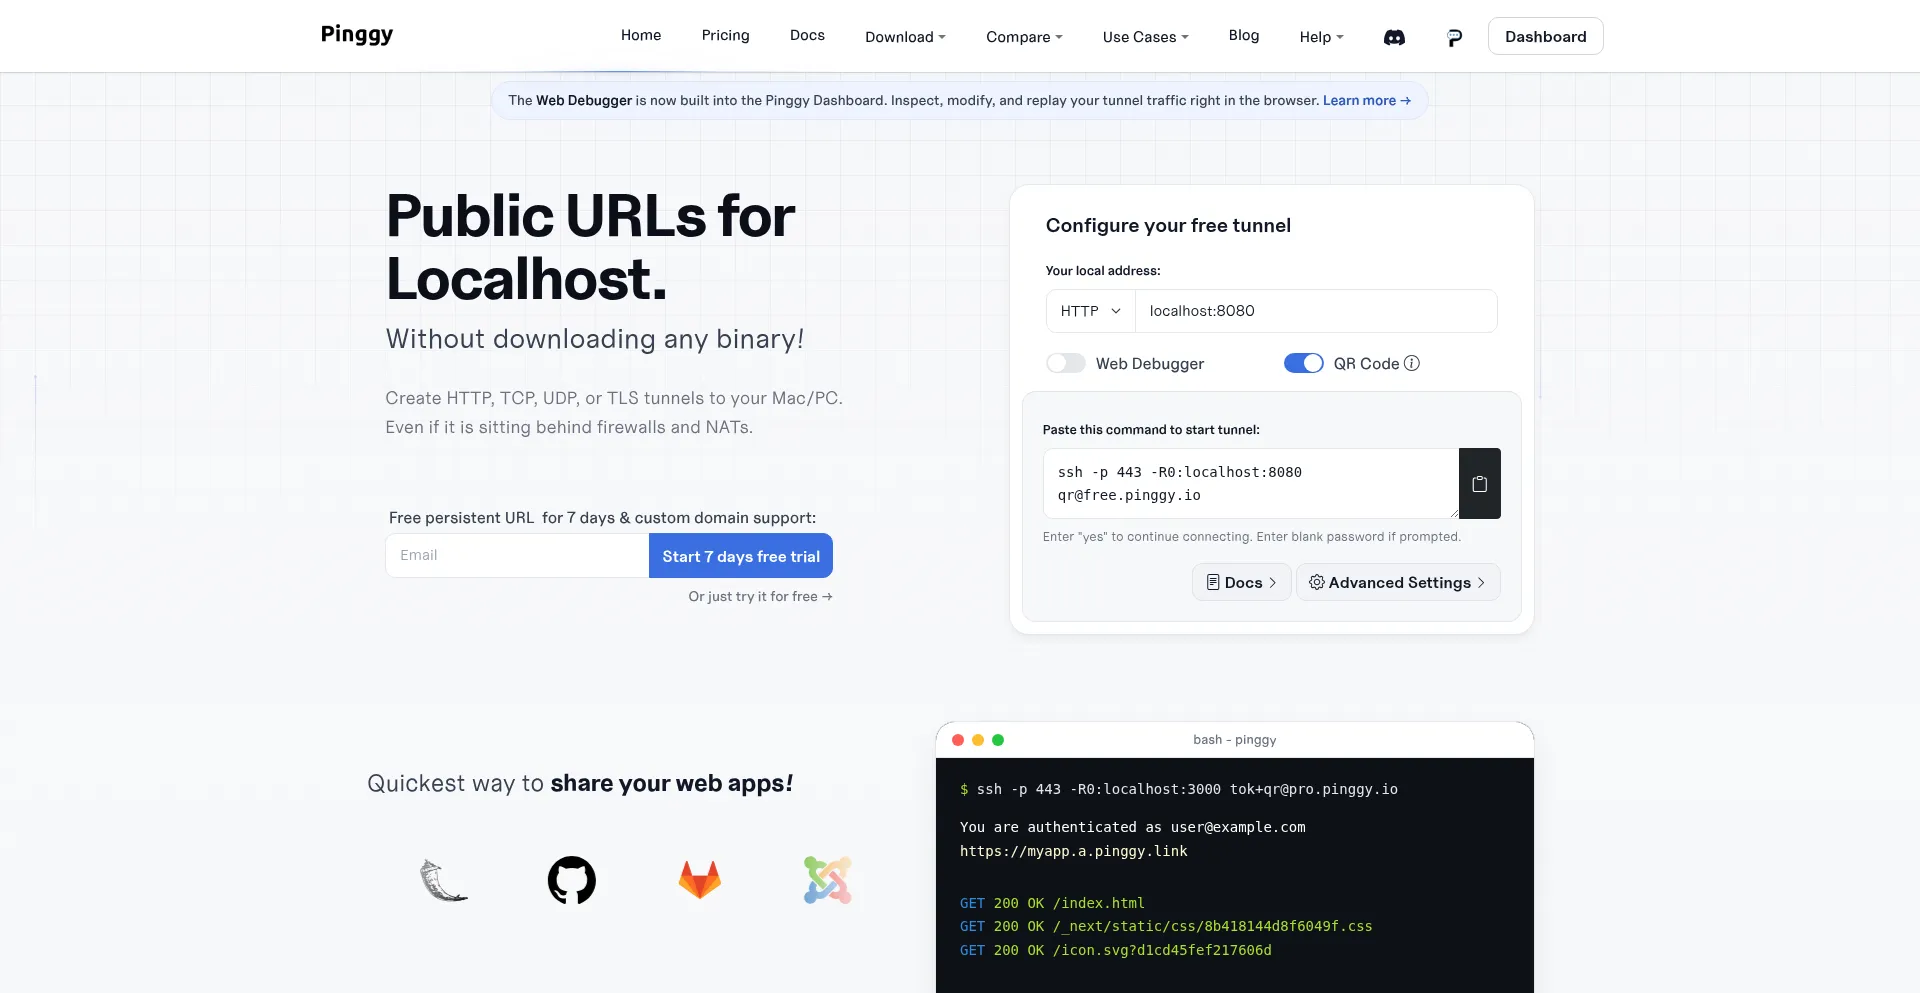Click the yellow terminal window dot
Viewport: 1920px width, 993px height.
(x=978, y=740)
